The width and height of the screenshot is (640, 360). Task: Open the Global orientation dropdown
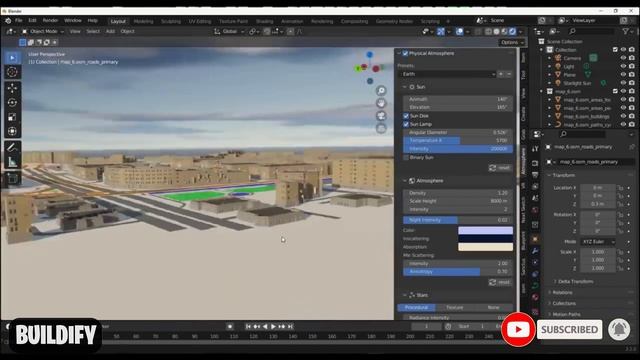click(229, 31)
